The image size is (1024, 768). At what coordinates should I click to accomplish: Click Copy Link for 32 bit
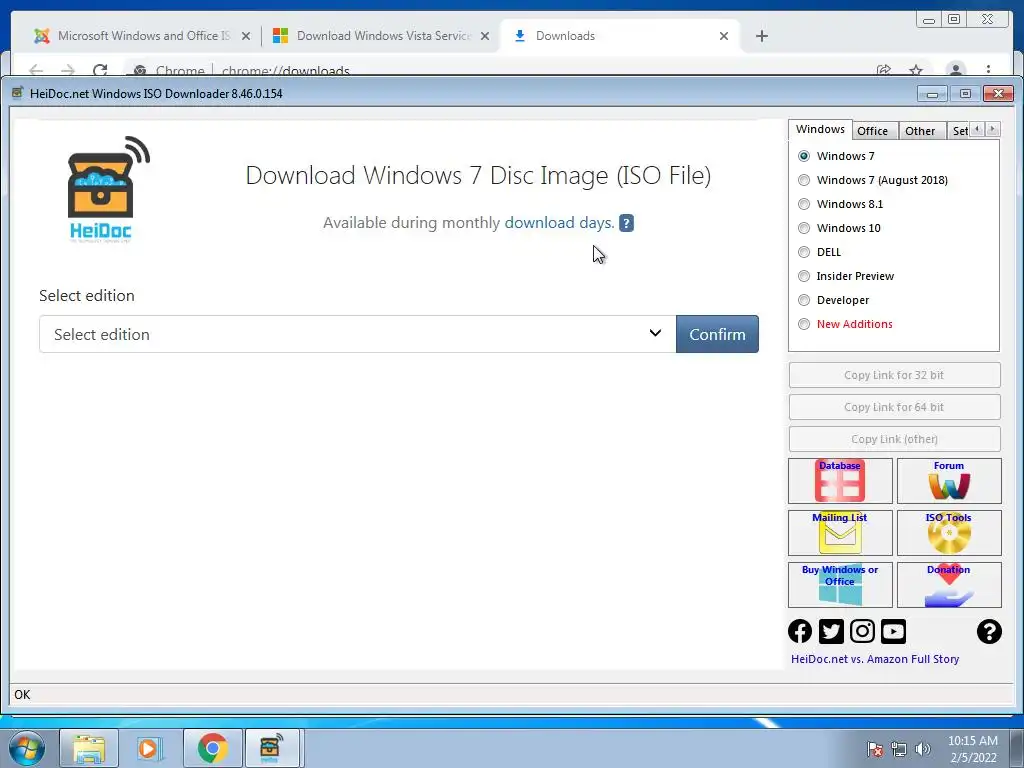point(894,375)
